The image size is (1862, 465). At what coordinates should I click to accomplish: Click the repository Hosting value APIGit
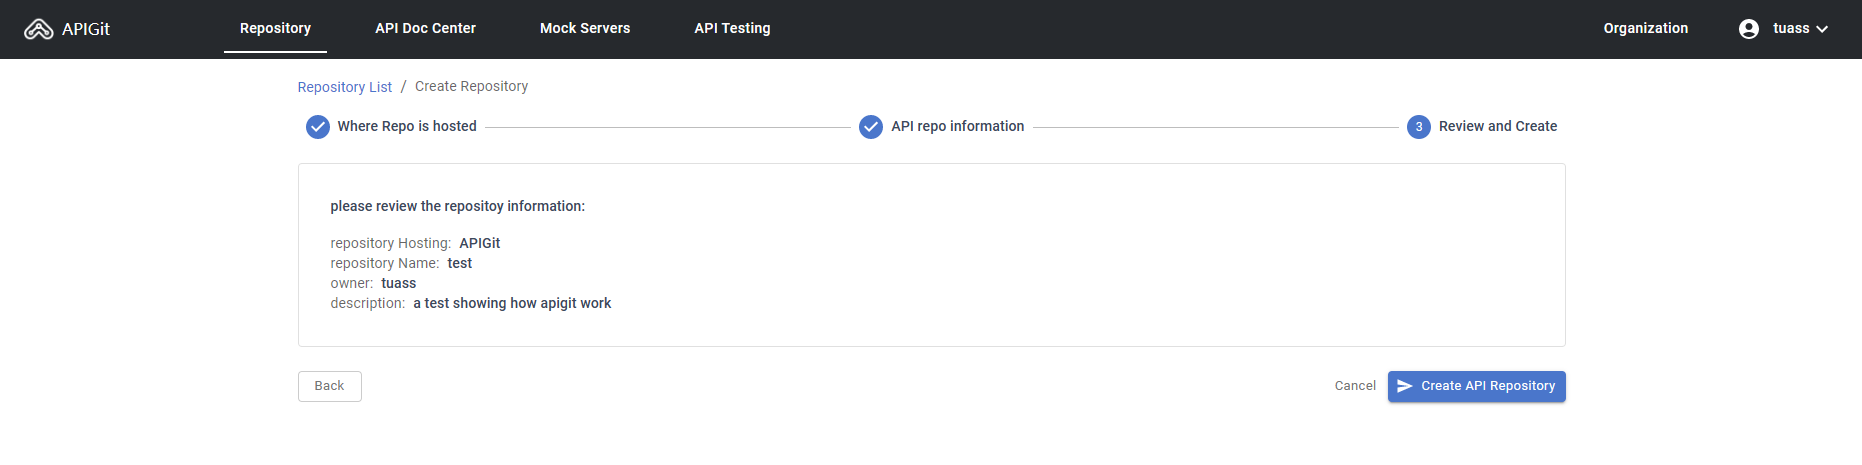click(480, 243)
